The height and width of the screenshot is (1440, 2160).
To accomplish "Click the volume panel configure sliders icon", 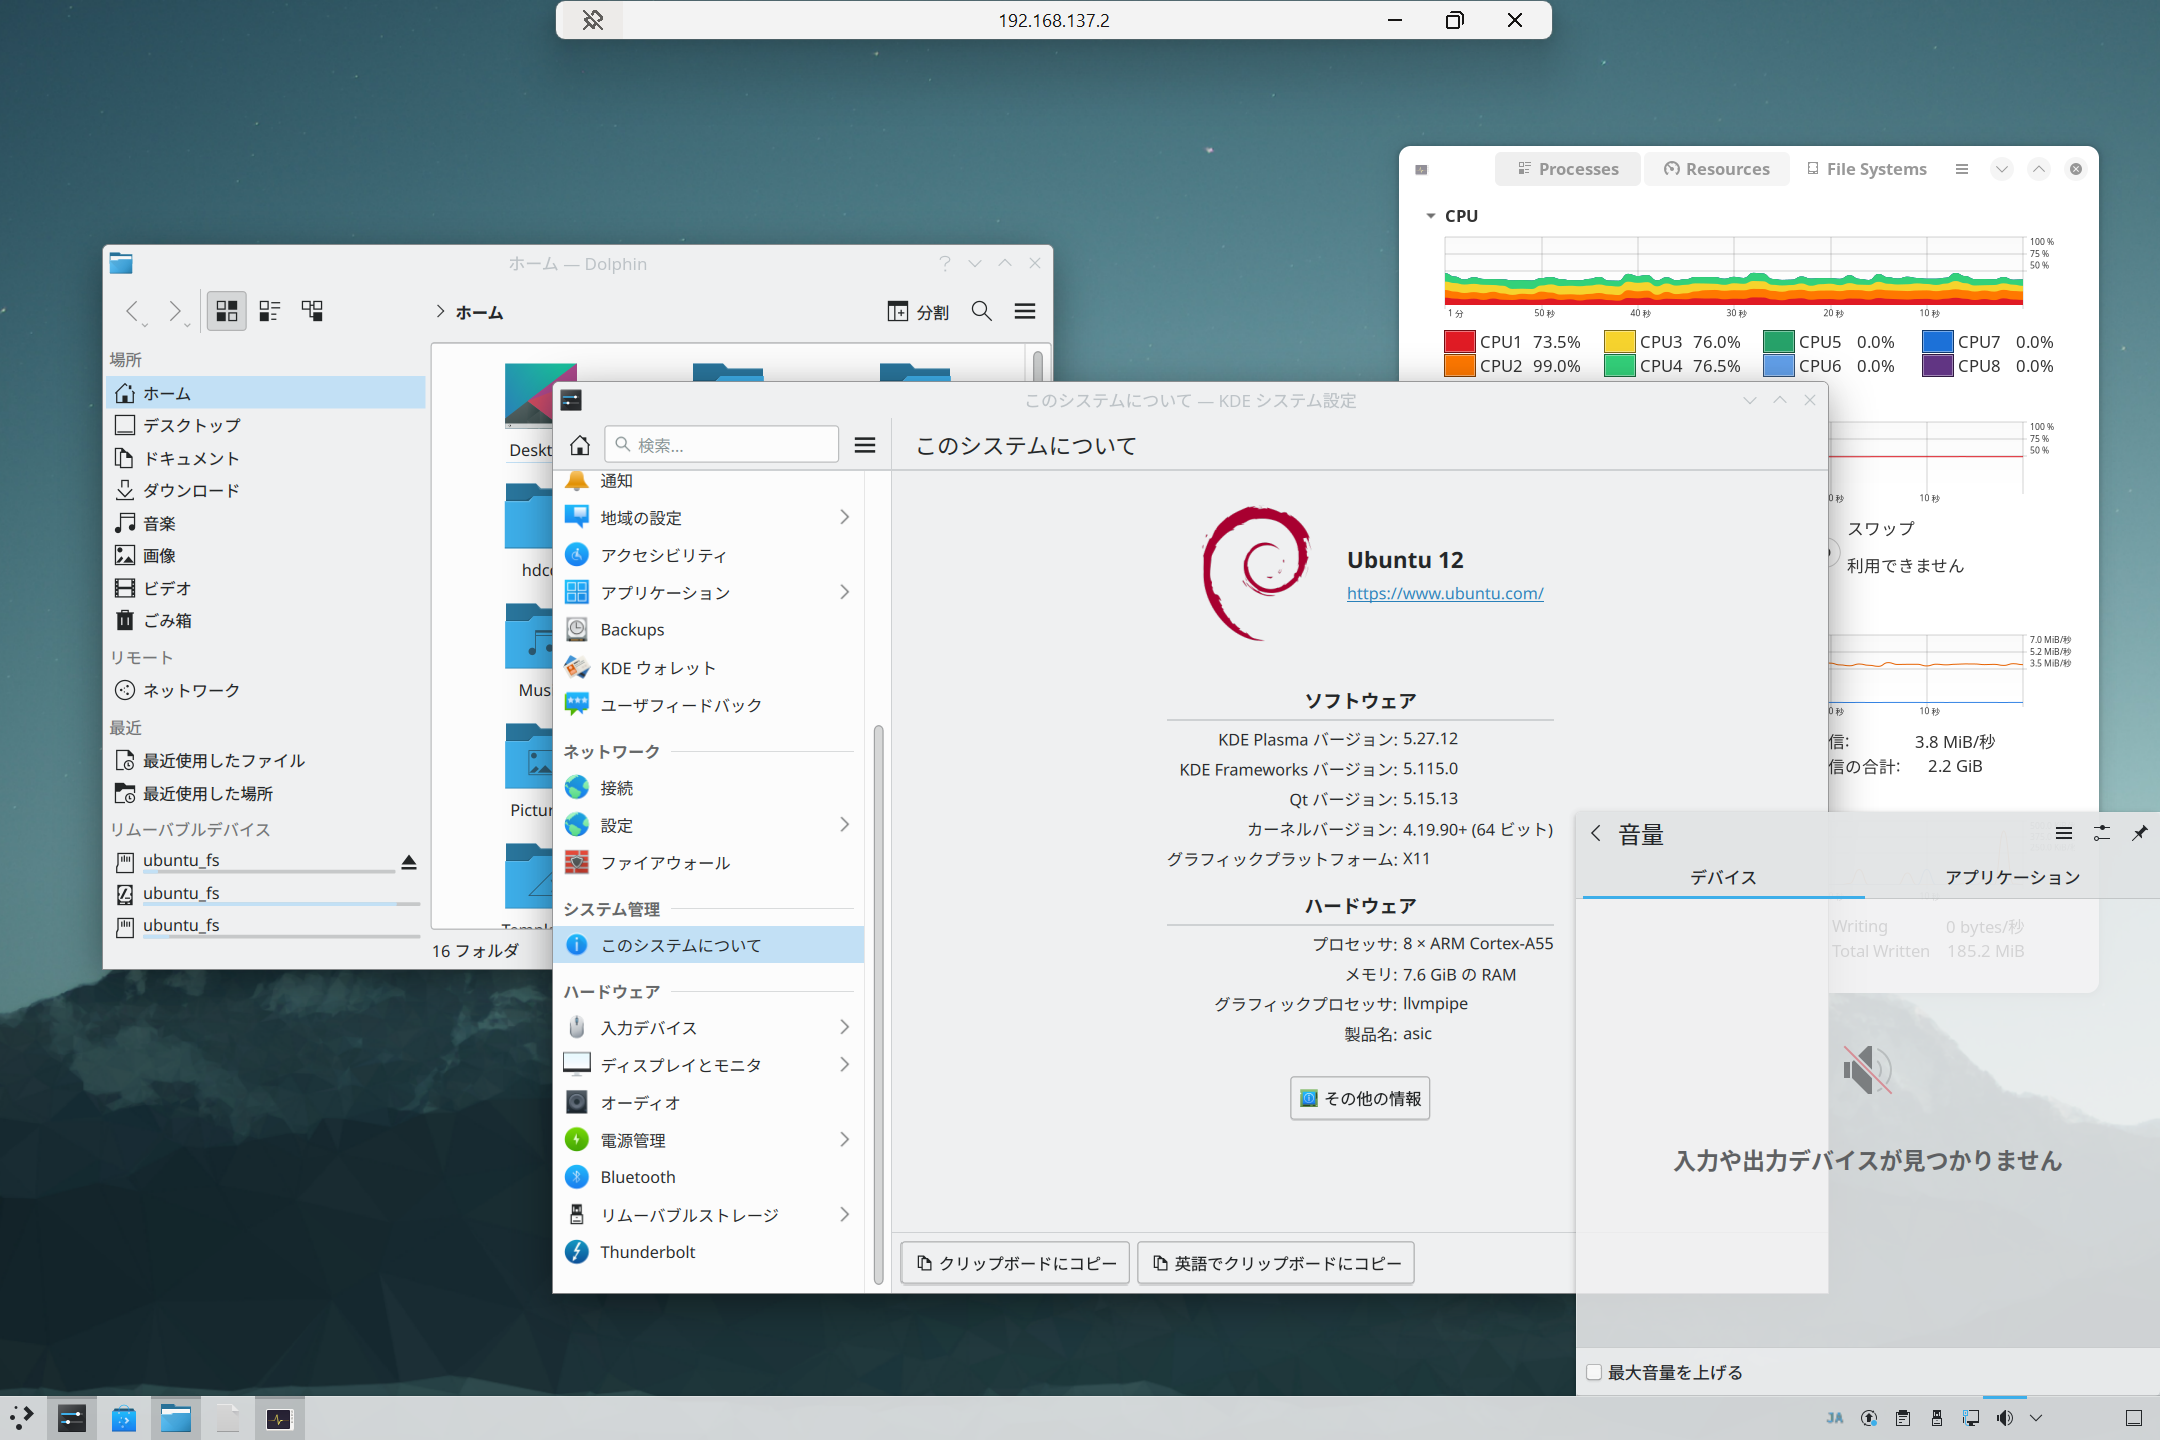I will click(2101, 833).
